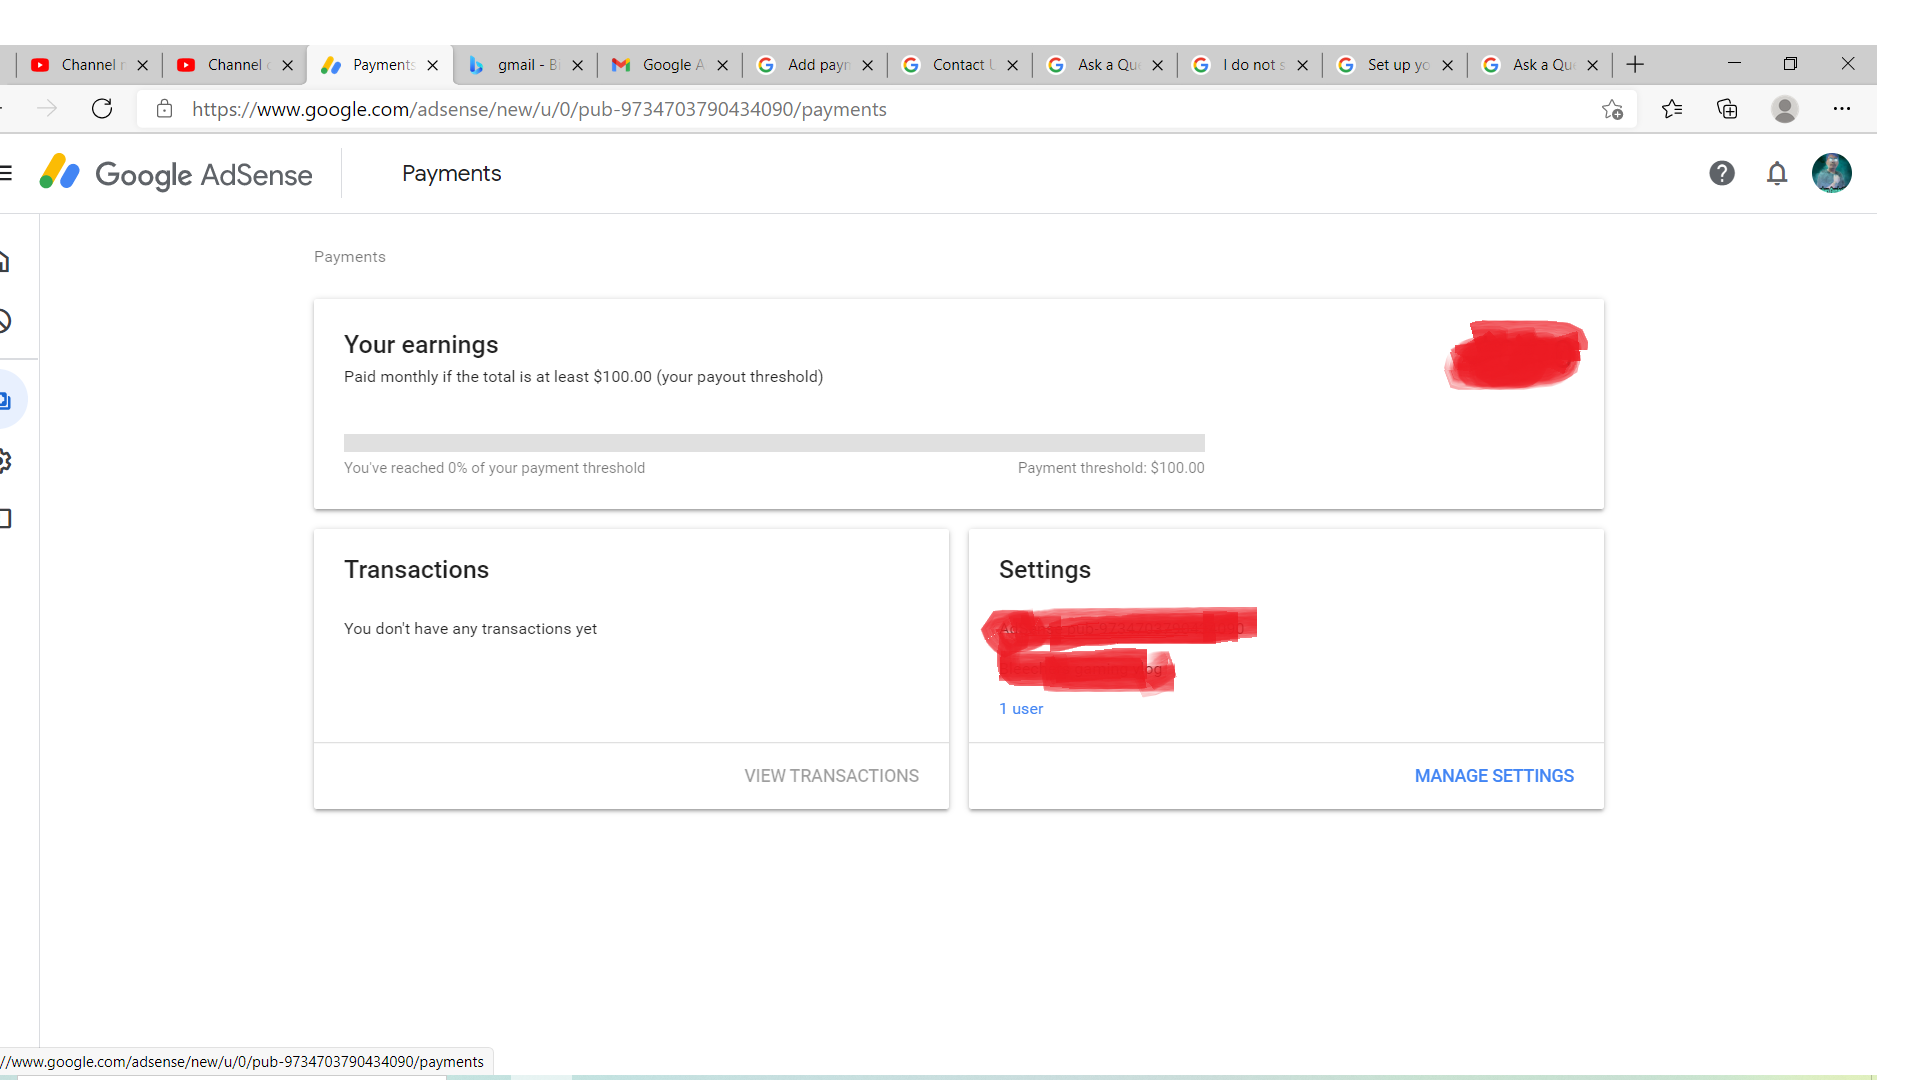Click the Google AdSense logo
The width and height of the screenshot is (1920, 1080).
pyautogui.click(x=177, y=174)
